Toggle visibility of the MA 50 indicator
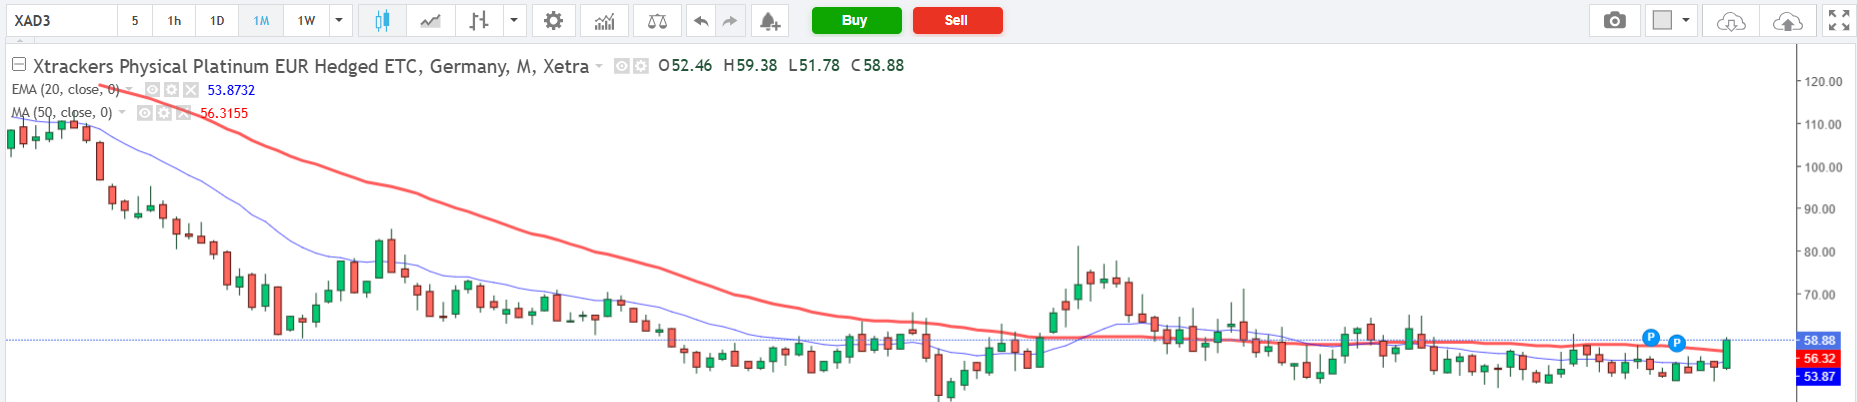This screenshot has height=402, width=1857. 145,113
